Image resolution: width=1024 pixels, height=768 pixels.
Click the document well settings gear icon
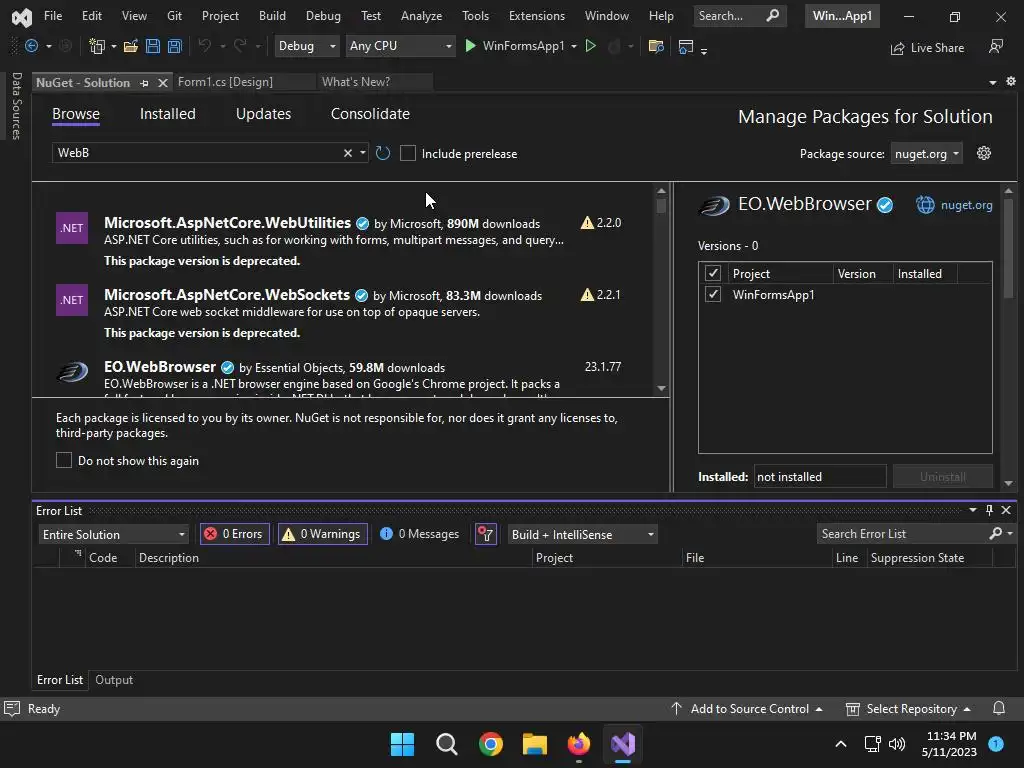pos(1011,81)
